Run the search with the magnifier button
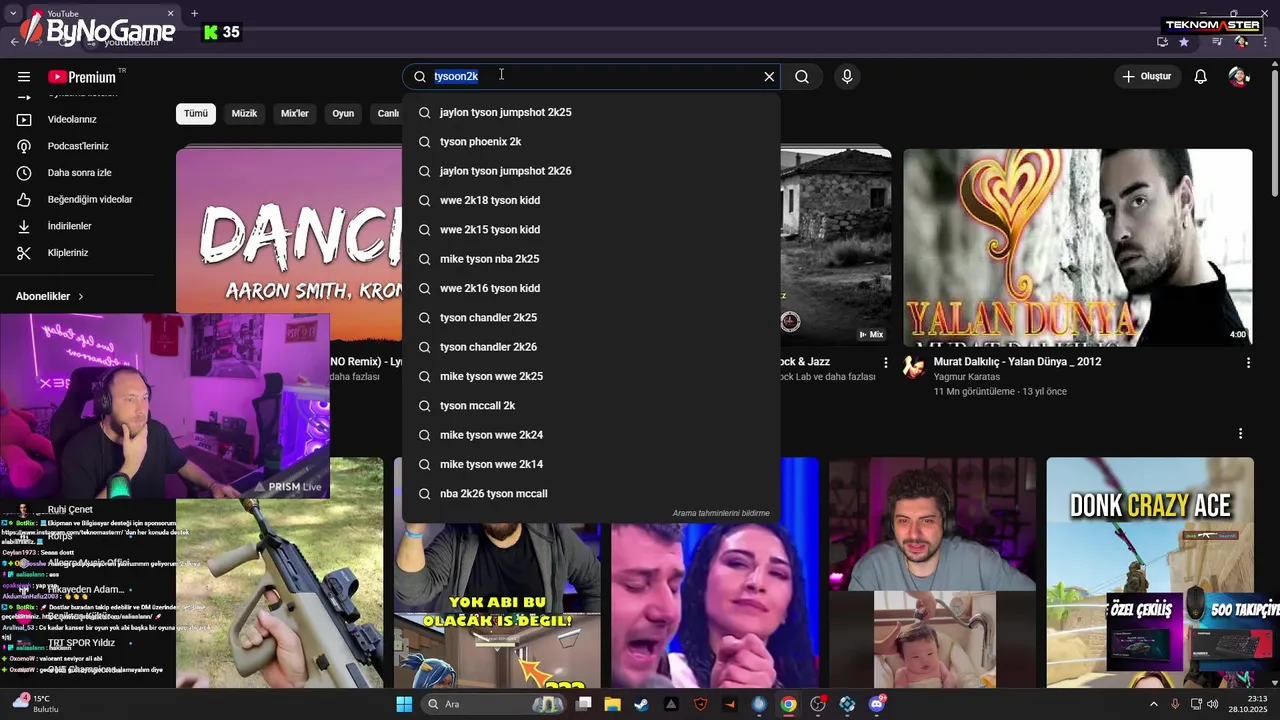The image size is (1280, 720). [x=802, y=77]
